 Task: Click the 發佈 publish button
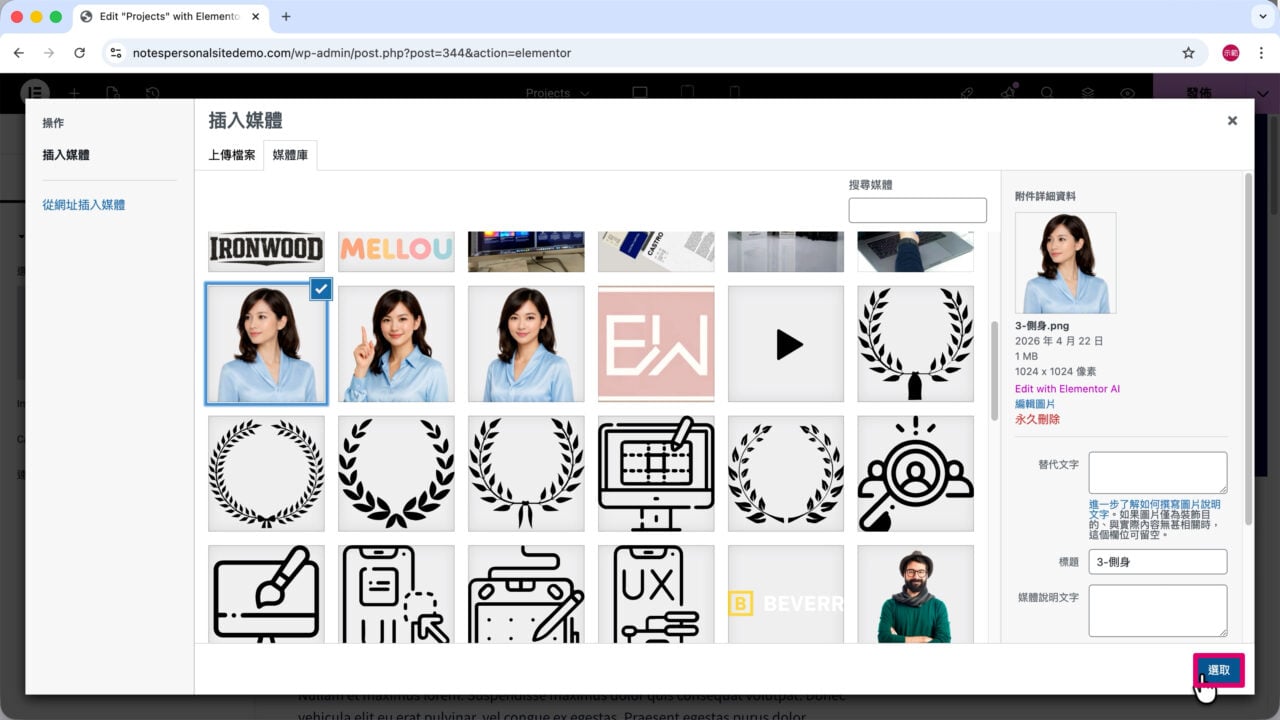coord(1199,92)
